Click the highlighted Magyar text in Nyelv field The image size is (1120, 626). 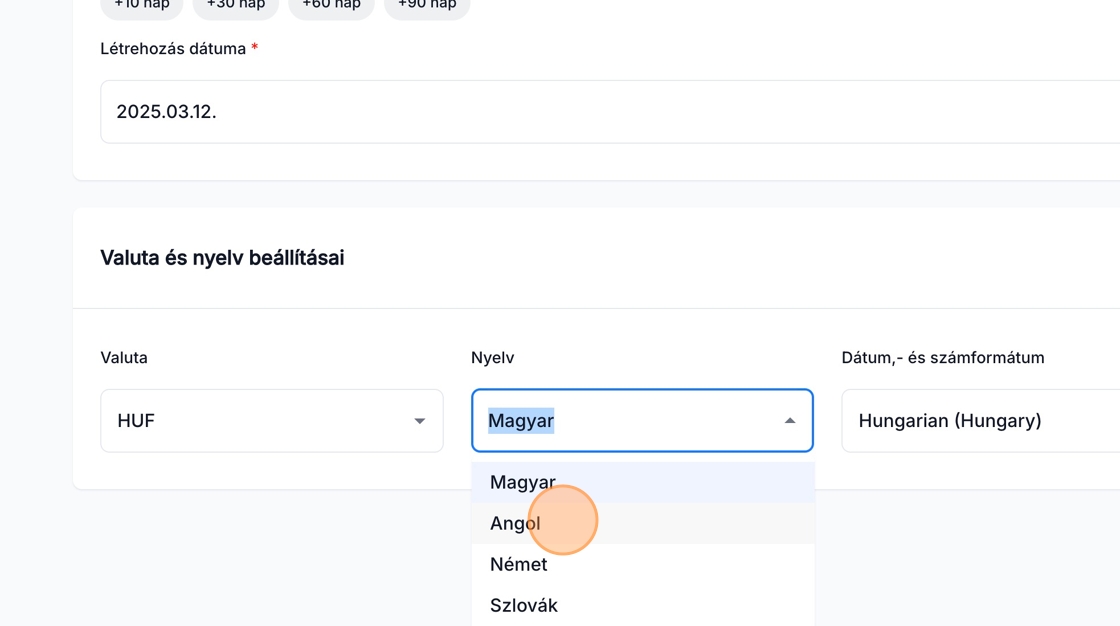(x=521, y=421)
